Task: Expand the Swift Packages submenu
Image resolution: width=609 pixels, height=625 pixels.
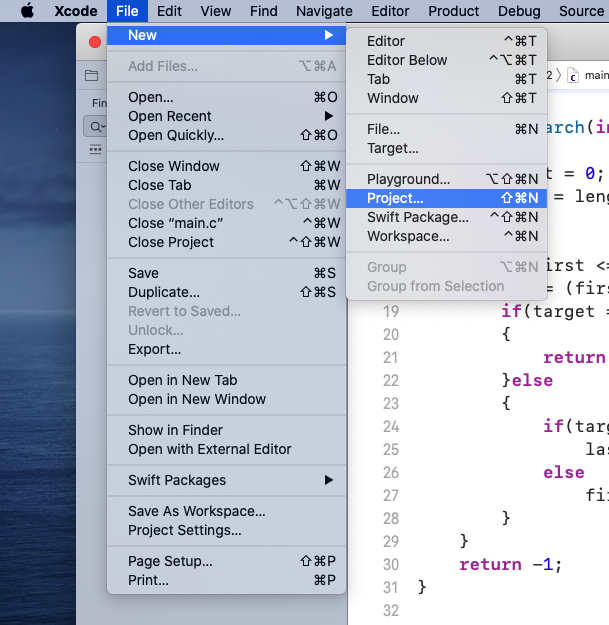Action: pos(226,480)
